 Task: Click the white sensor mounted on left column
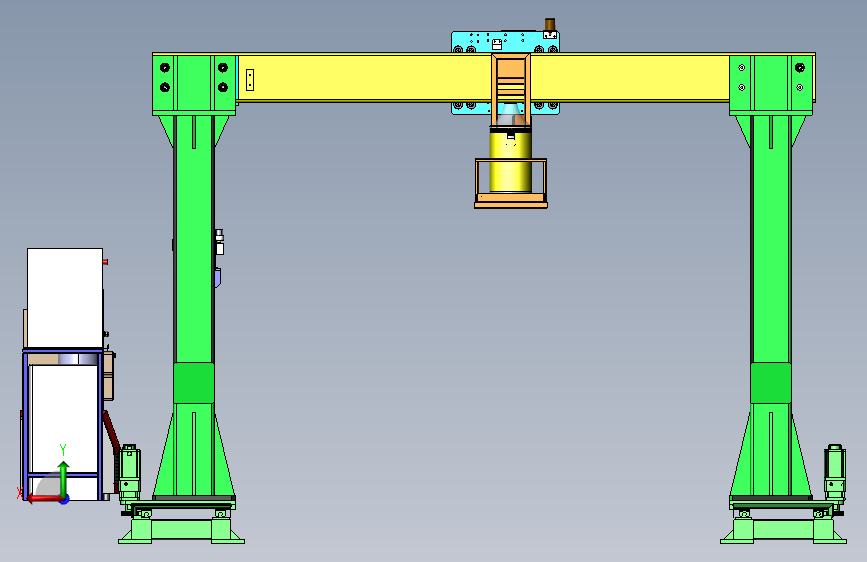[x=220, y=242]
